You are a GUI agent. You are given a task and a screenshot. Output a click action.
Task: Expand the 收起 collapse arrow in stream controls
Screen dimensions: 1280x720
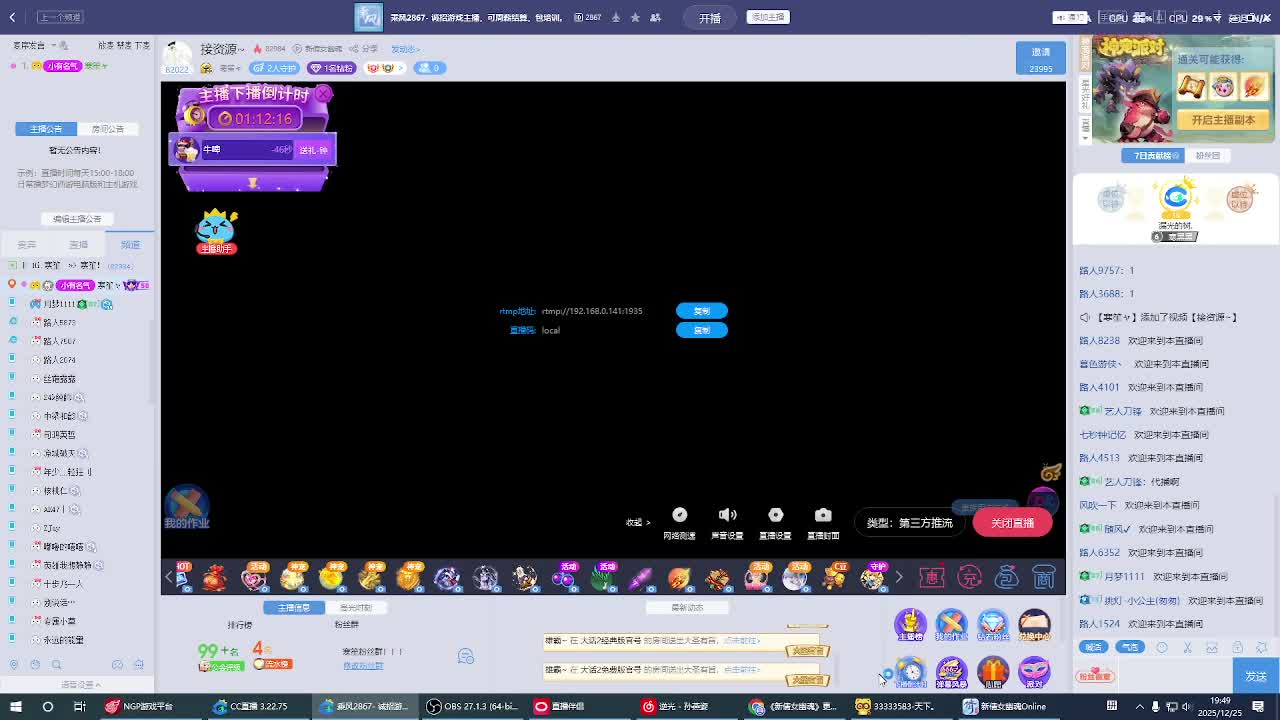click(638, 522)
